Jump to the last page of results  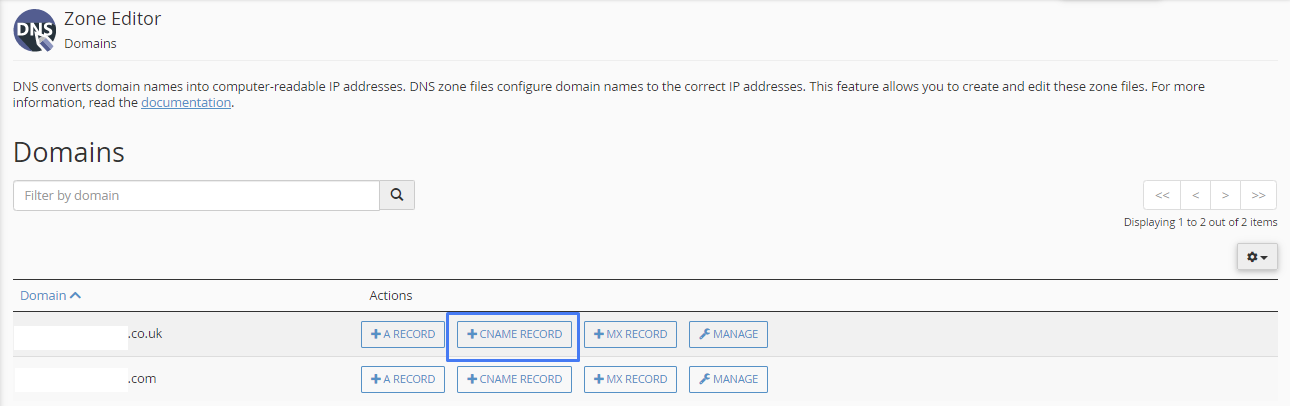tap(1258, 195)
